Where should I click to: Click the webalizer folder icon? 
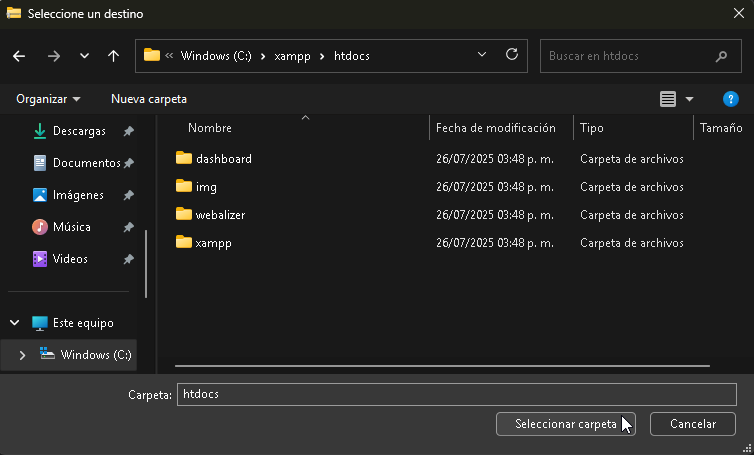click(x=184, y=214)
